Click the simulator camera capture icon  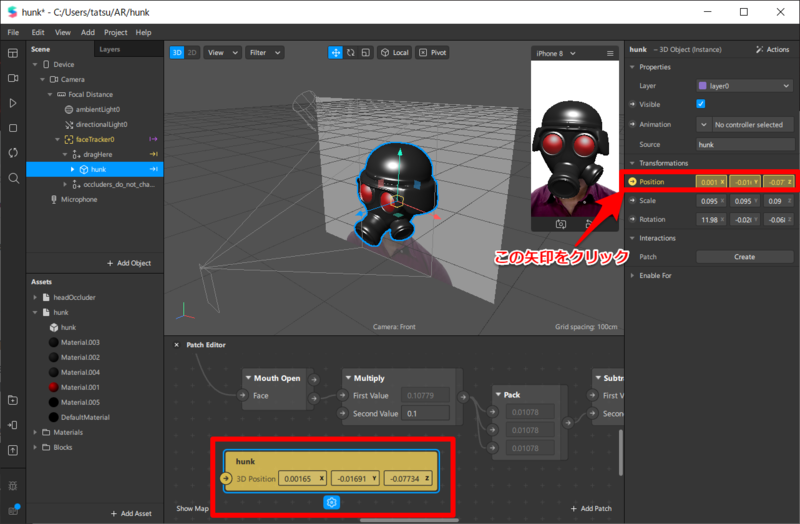click(x=561, y=224)
